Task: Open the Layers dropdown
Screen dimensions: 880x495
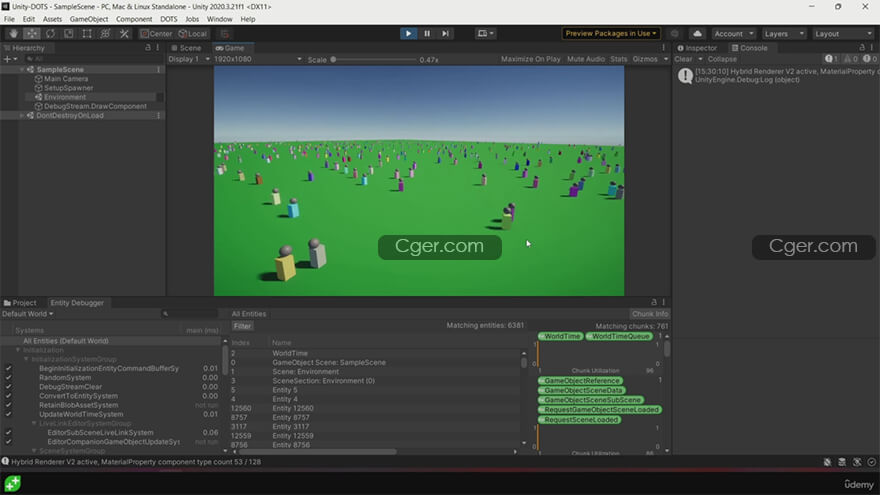Action: (783, 34)
